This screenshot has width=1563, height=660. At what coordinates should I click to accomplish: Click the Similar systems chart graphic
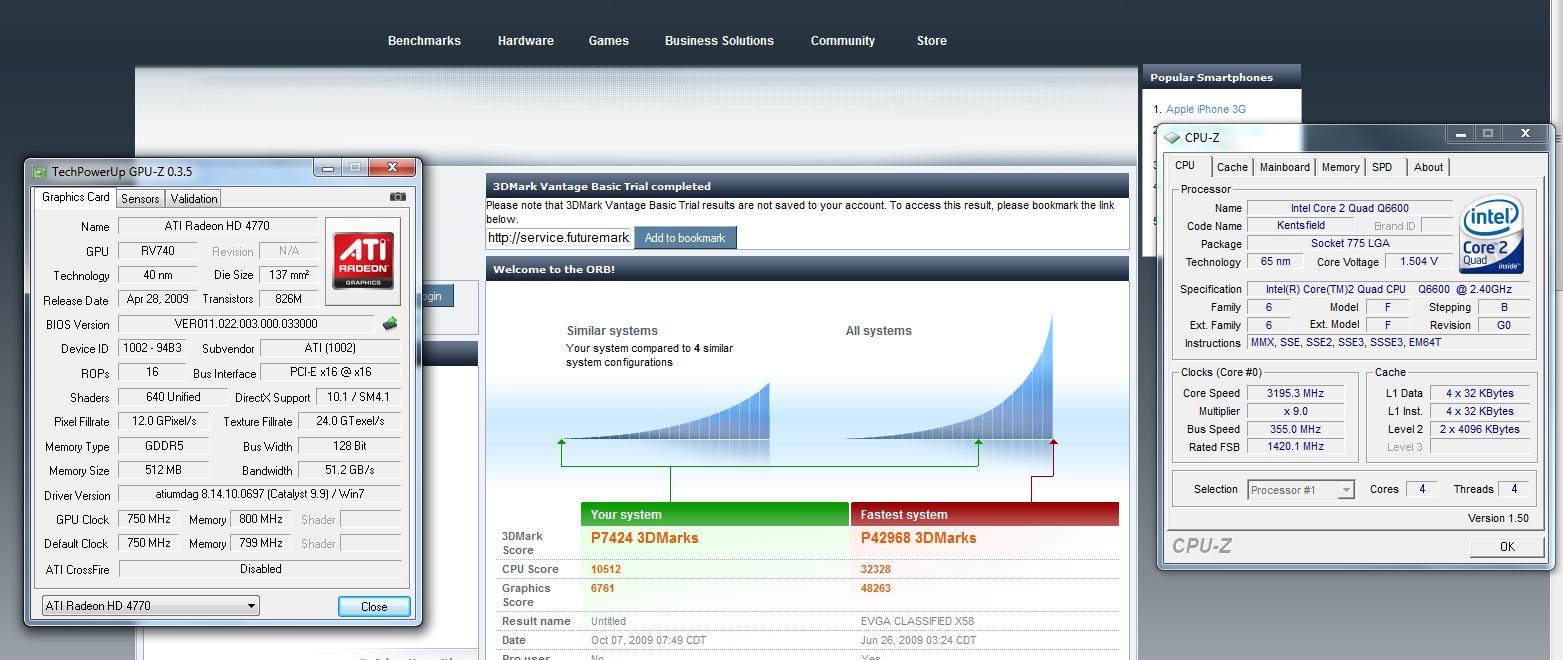pyautogui.click(x=667, y=412)
